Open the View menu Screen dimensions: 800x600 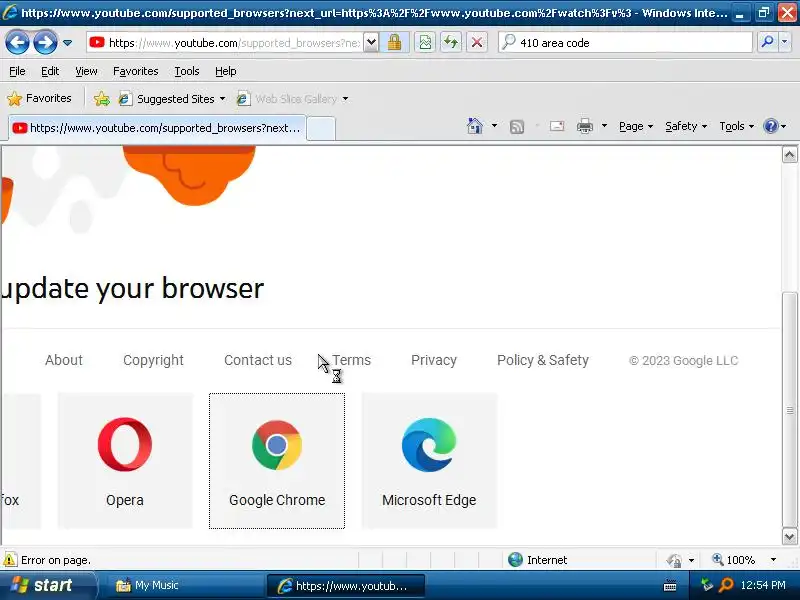[86, 71]
